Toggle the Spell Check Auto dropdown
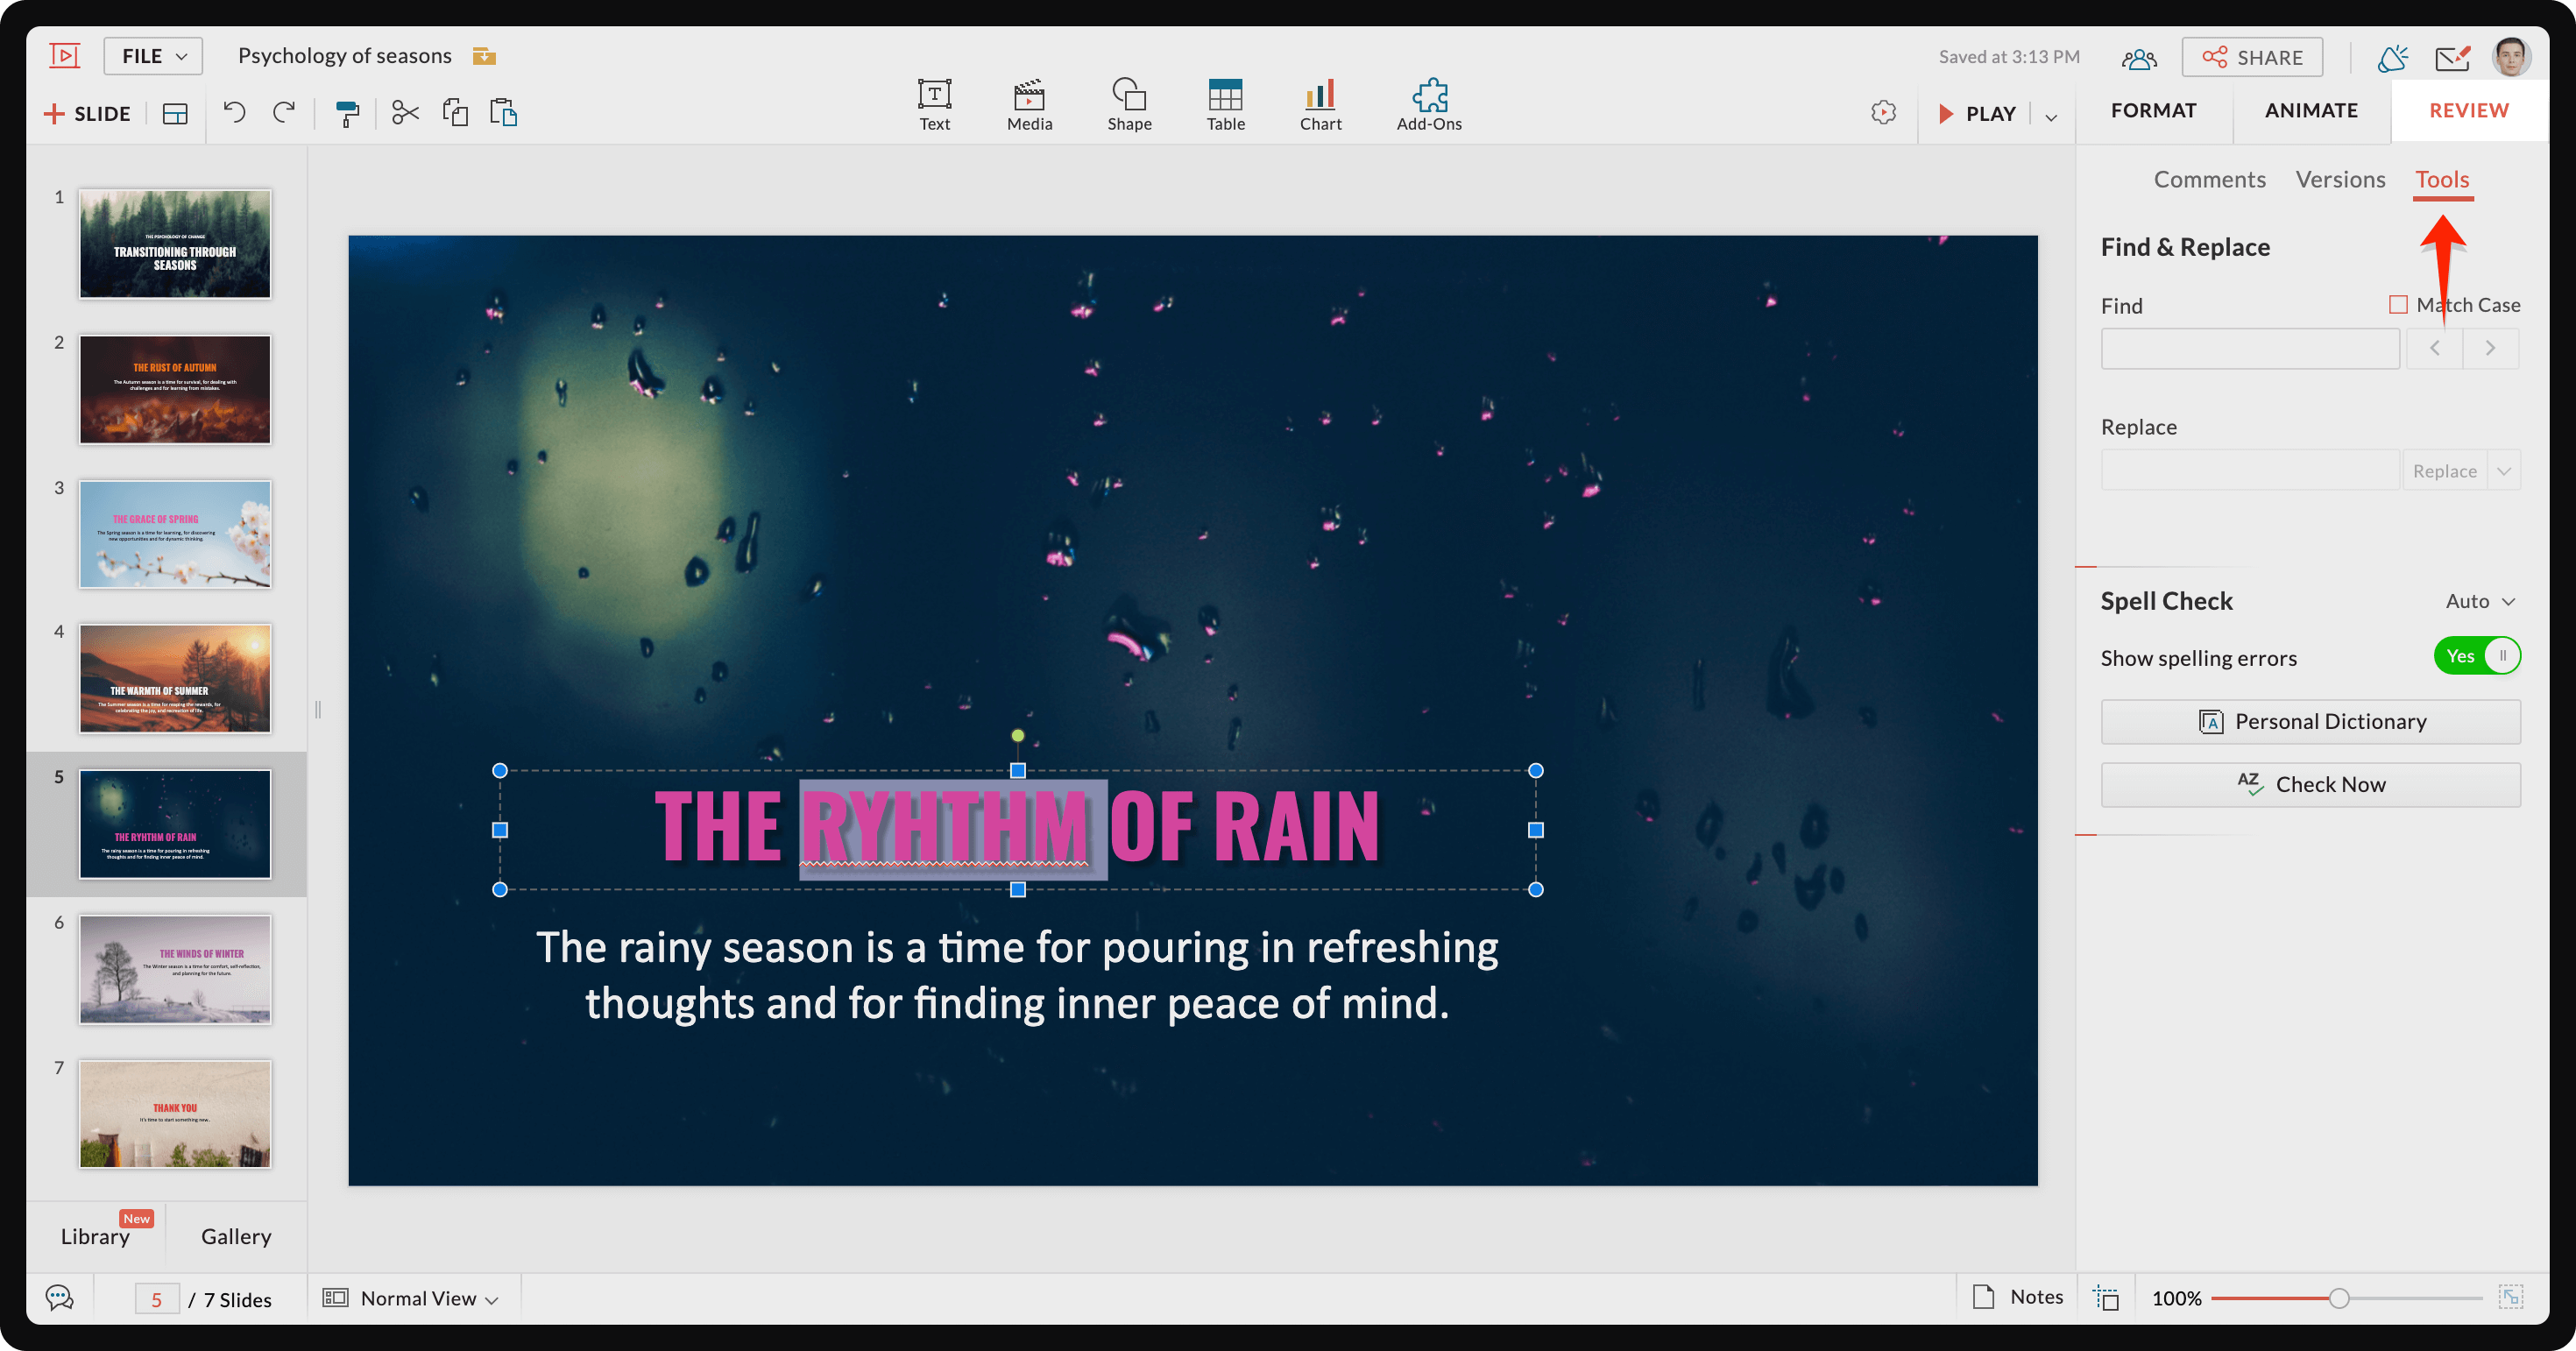This screenshot has height=1351, width=2576. (2479, 599)
